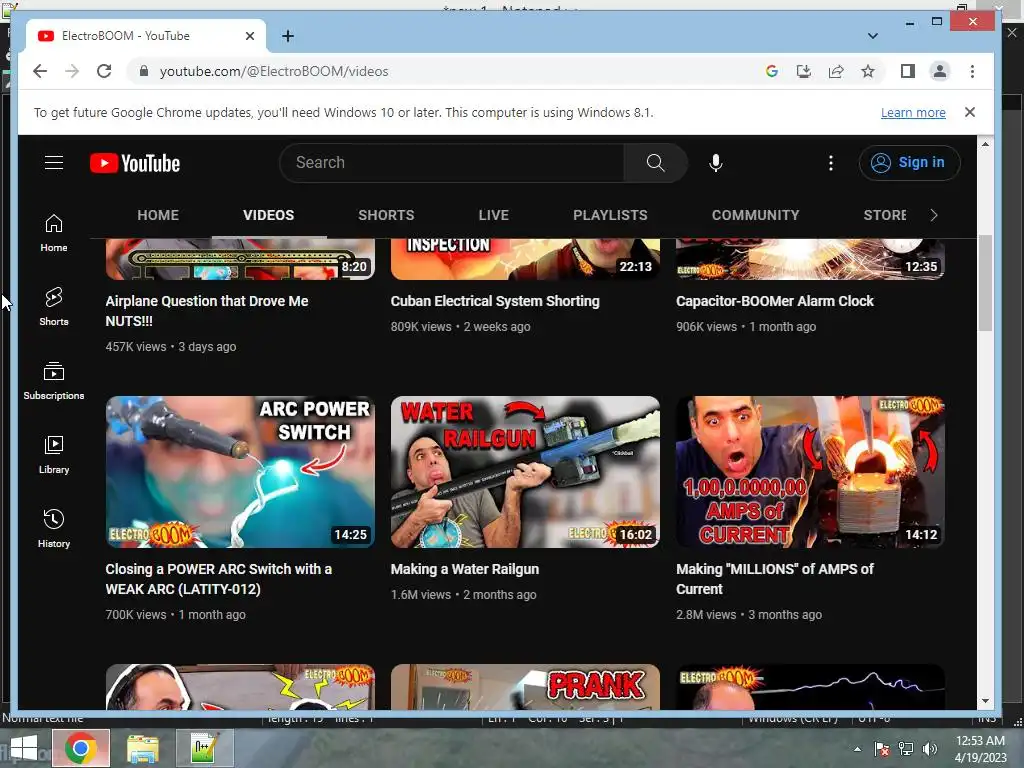This screenshot has width=1024, height=768.
Task: Open Library in the left sidebar
Action: tap(54, 455)
